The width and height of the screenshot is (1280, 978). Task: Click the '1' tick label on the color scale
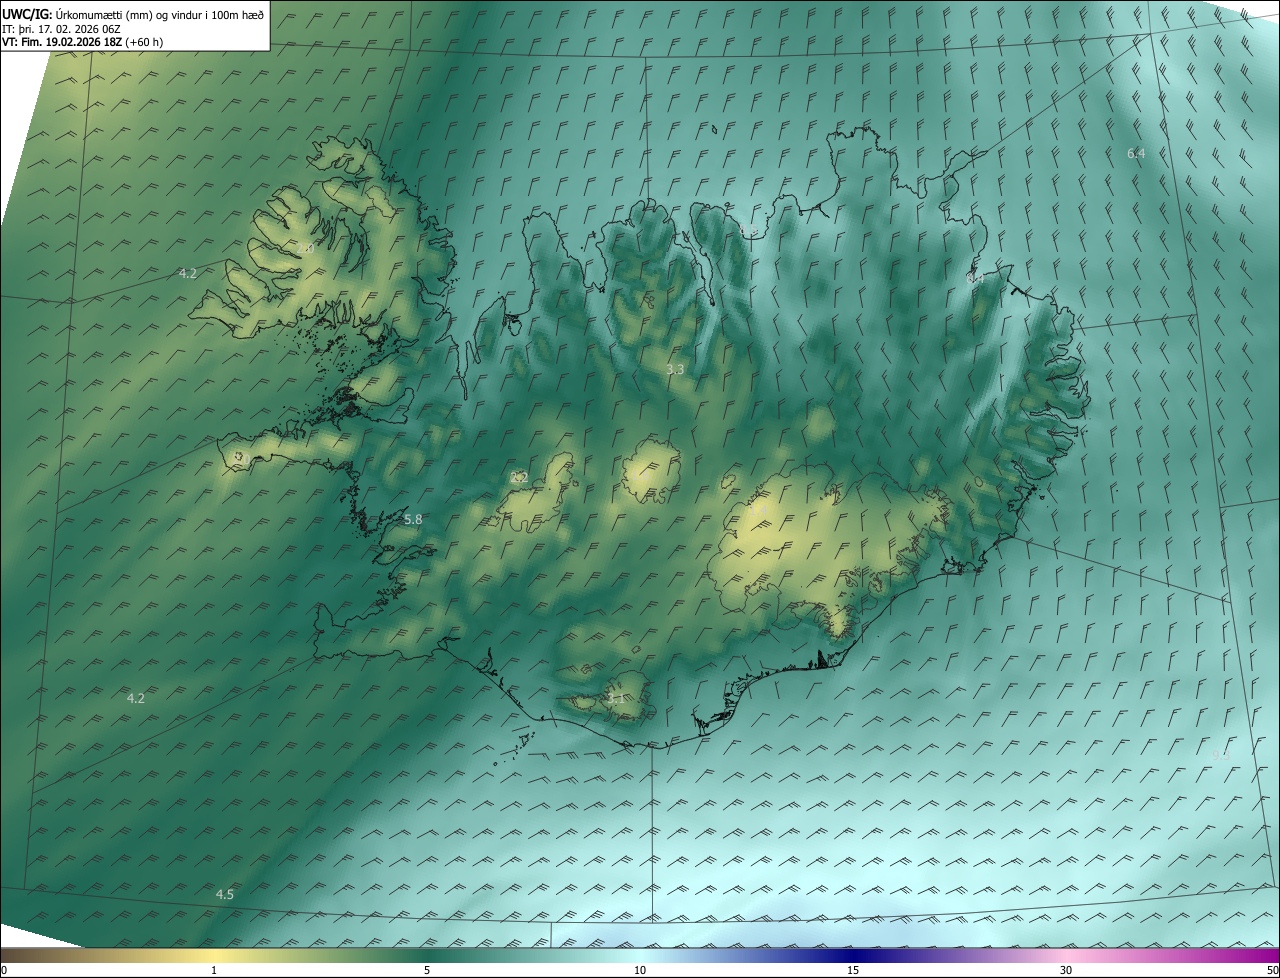click(214, 970)
